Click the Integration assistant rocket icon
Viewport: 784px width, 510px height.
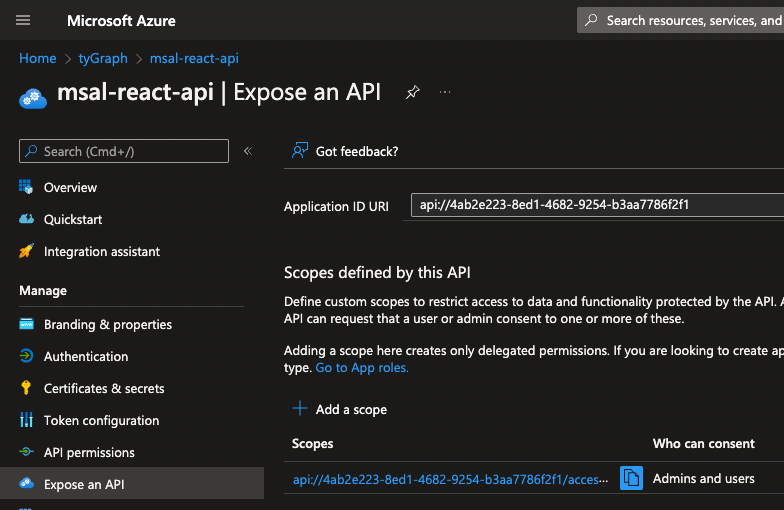click(x=26, y=251)
